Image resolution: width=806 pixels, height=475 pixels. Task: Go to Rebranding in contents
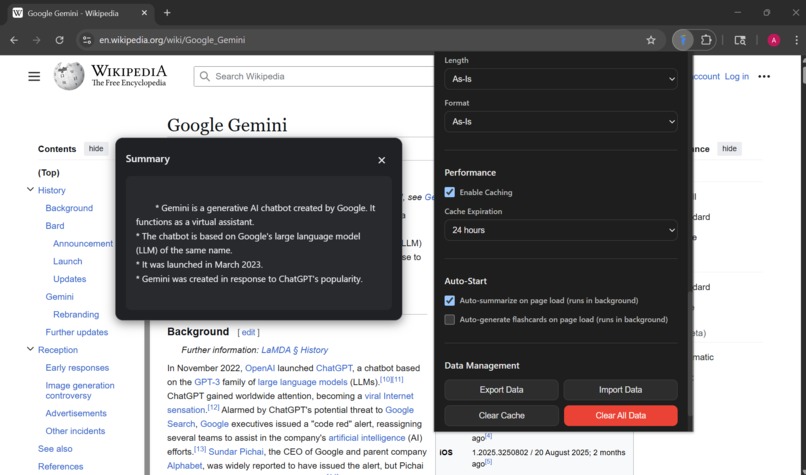click(x=76, y=315)
